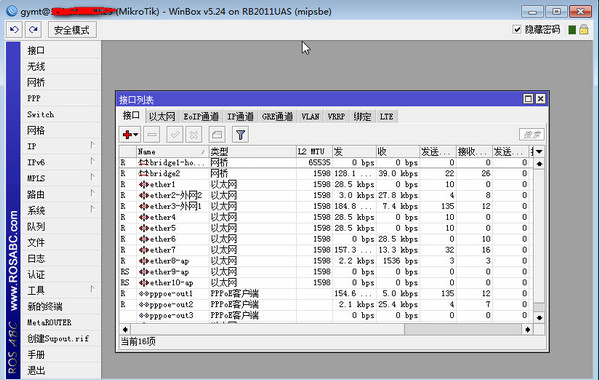Expand the 系统 system submenu
The width and height of the screenshot is (600, 380).
point(61,210)
